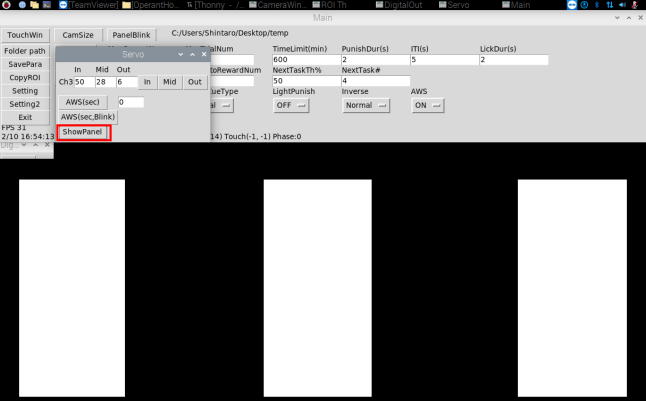This screenshot has height=401, width=646.
Task: Move servo to Mid position button
Action: pos(169,82)
